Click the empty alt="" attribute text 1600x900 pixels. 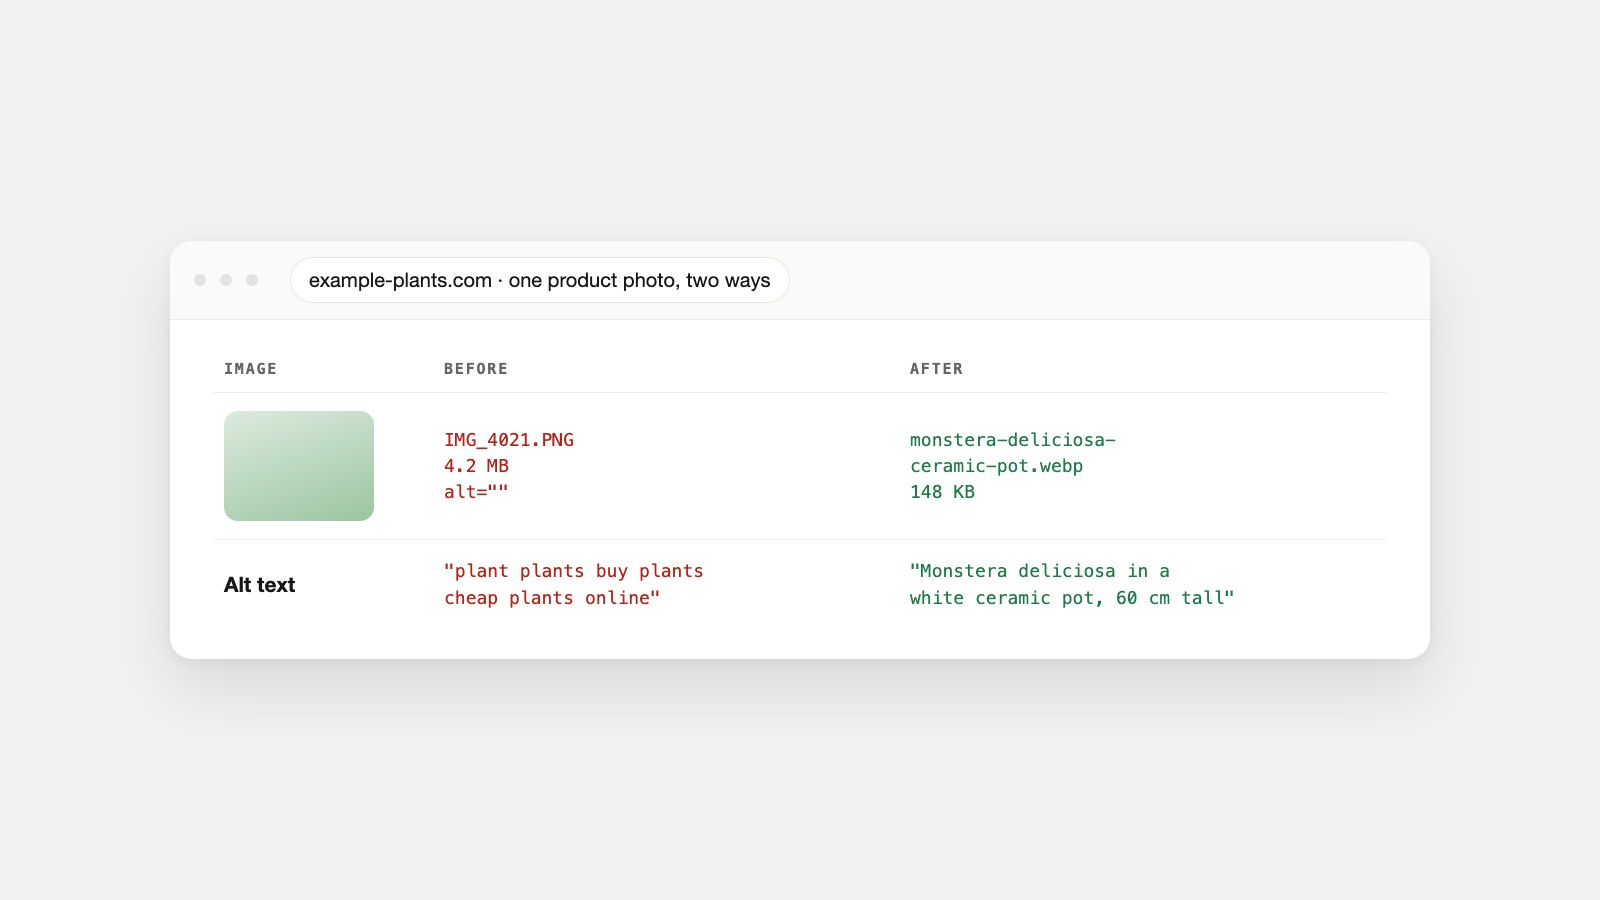[476, 492]
